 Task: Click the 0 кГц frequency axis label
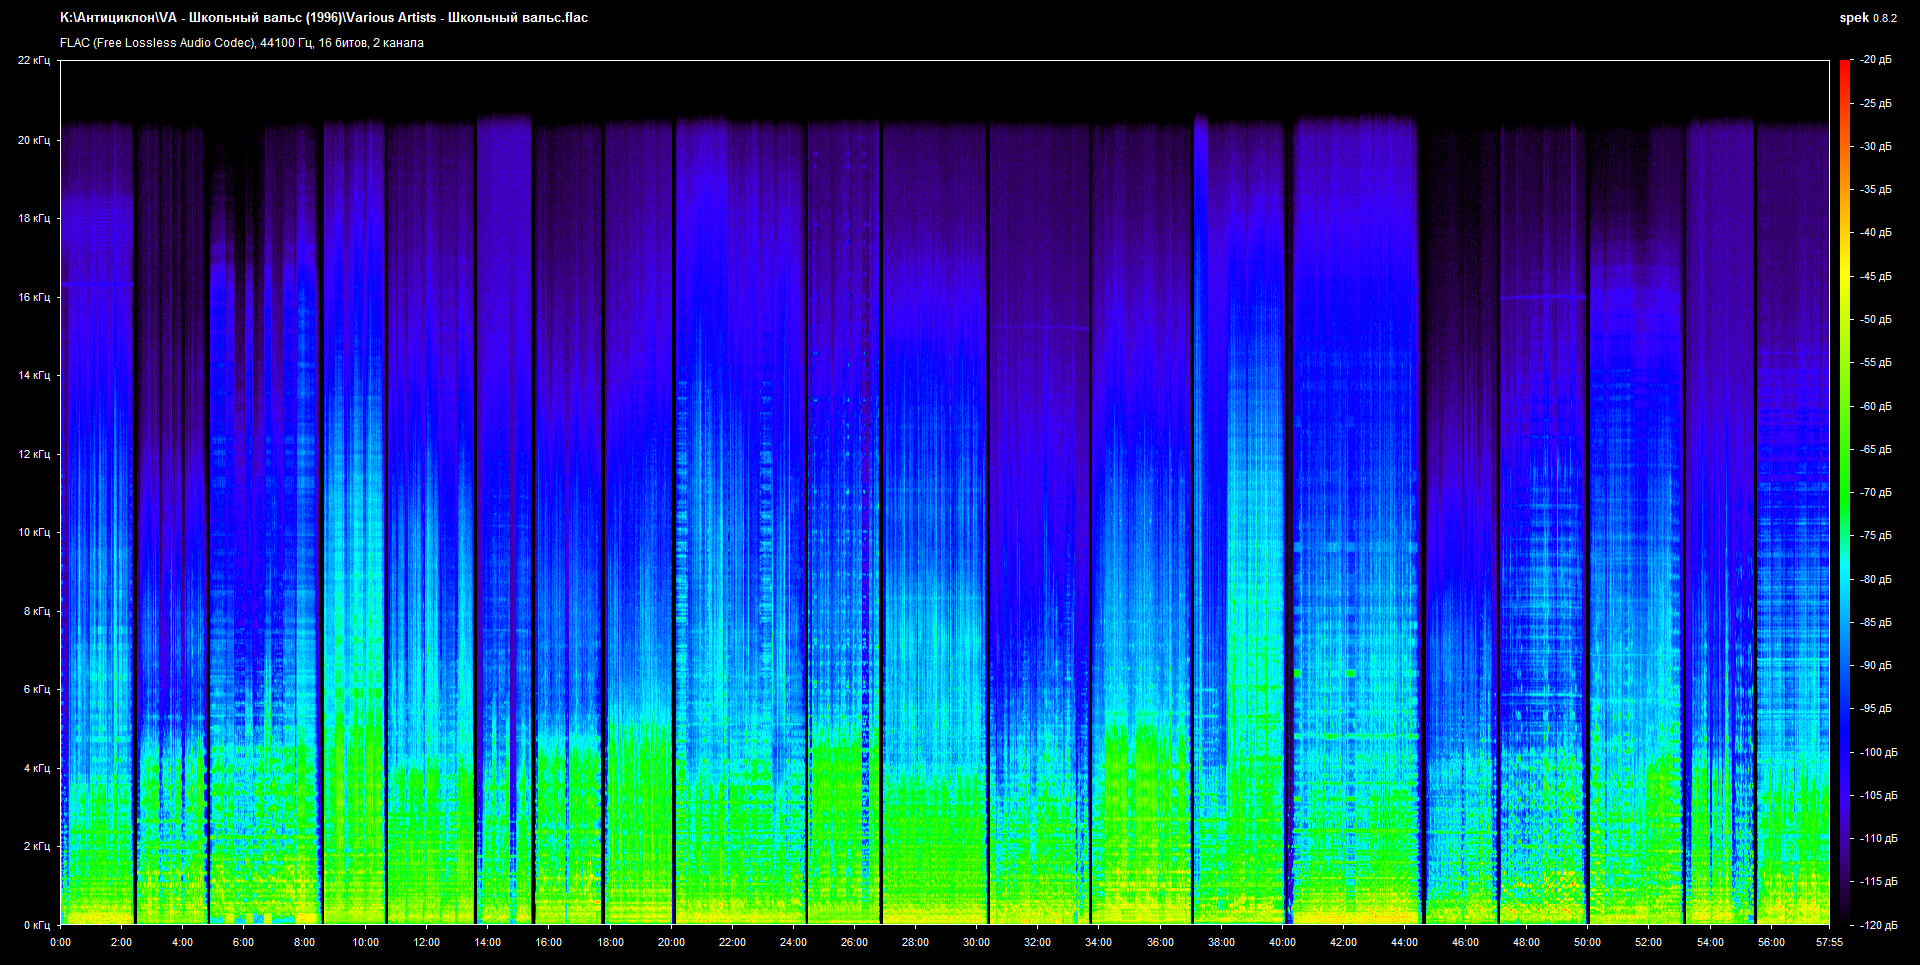click(x=35, y=925)
